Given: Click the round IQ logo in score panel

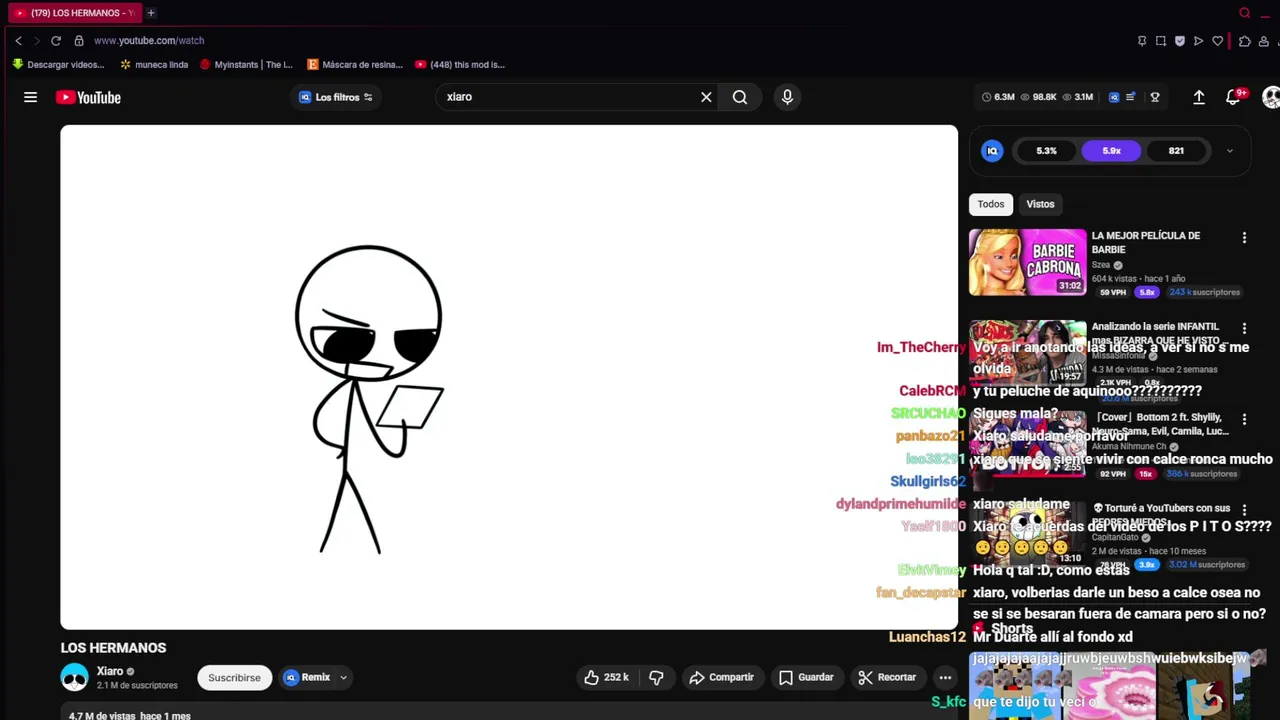Looking at the screenshot, I should coord(992,151).
